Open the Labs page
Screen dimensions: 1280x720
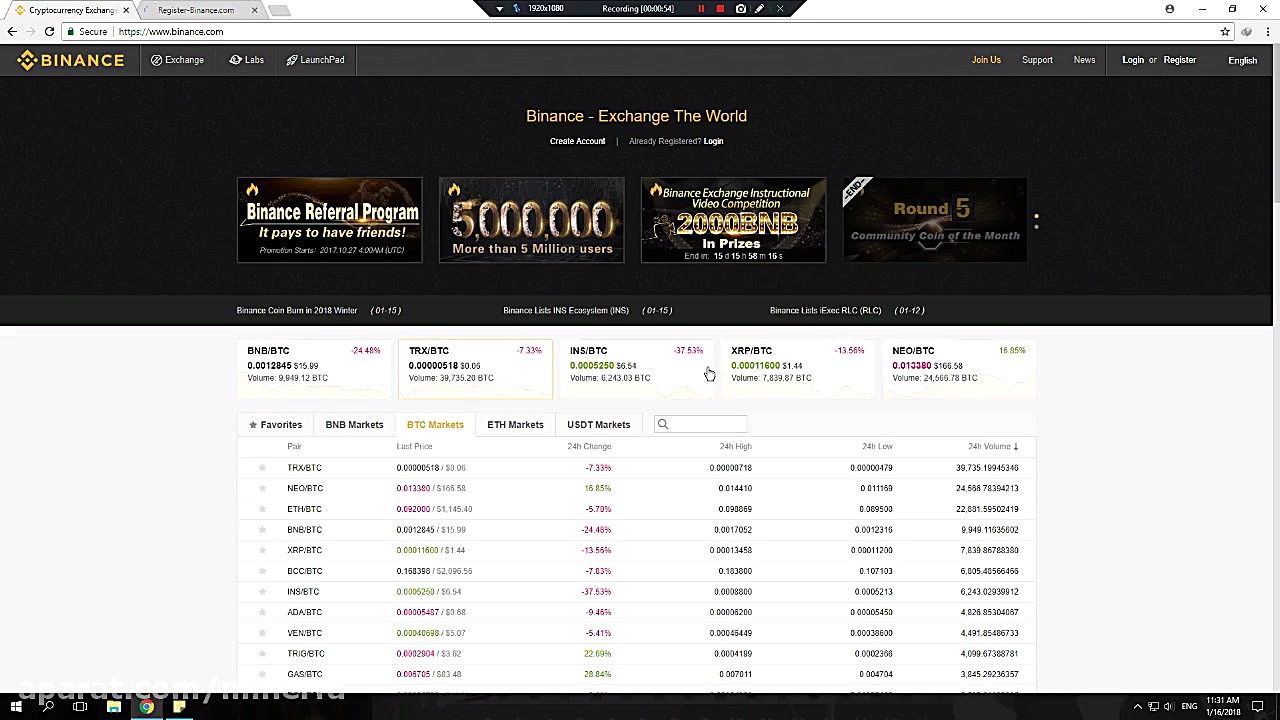[x=246, y=60]
